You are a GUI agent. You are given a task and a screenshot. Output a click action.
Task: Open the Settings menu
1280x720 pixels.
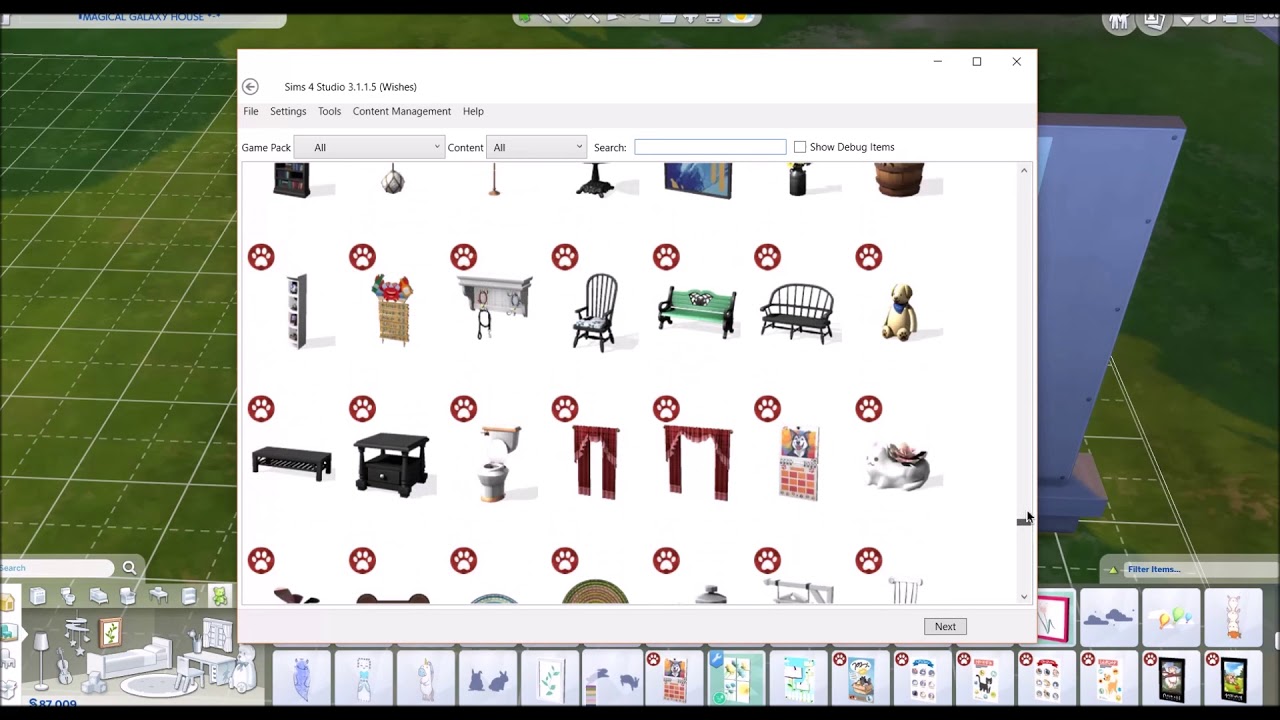288,111
